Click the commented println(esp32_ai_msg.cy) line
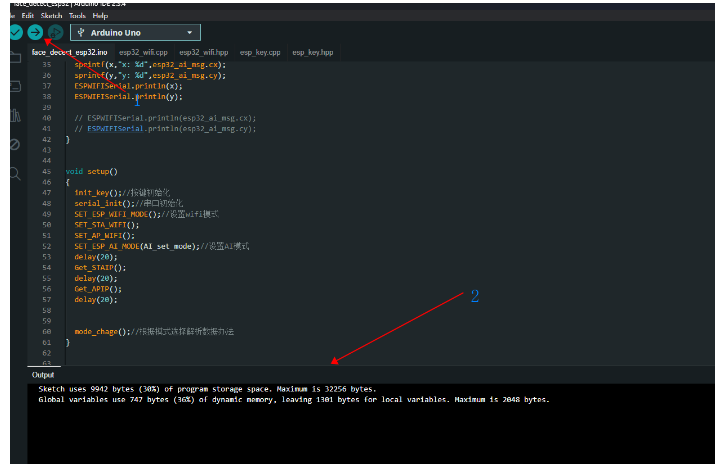The width and height of the screenshot is (717, 470). point(165,129)
